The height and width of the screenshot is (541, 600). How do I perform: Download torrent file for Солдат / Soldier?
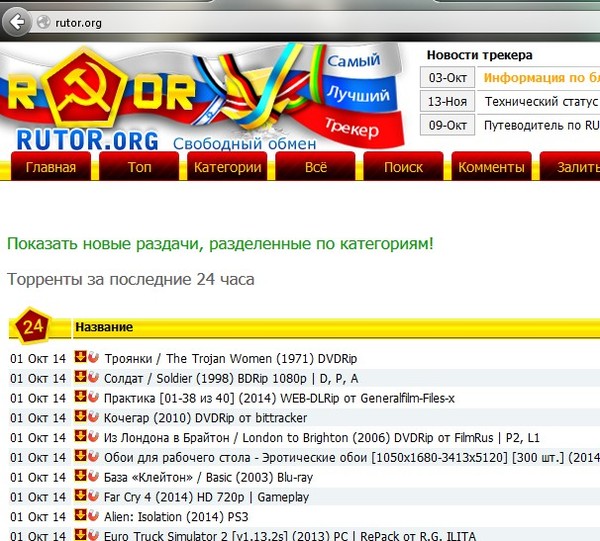80,376
